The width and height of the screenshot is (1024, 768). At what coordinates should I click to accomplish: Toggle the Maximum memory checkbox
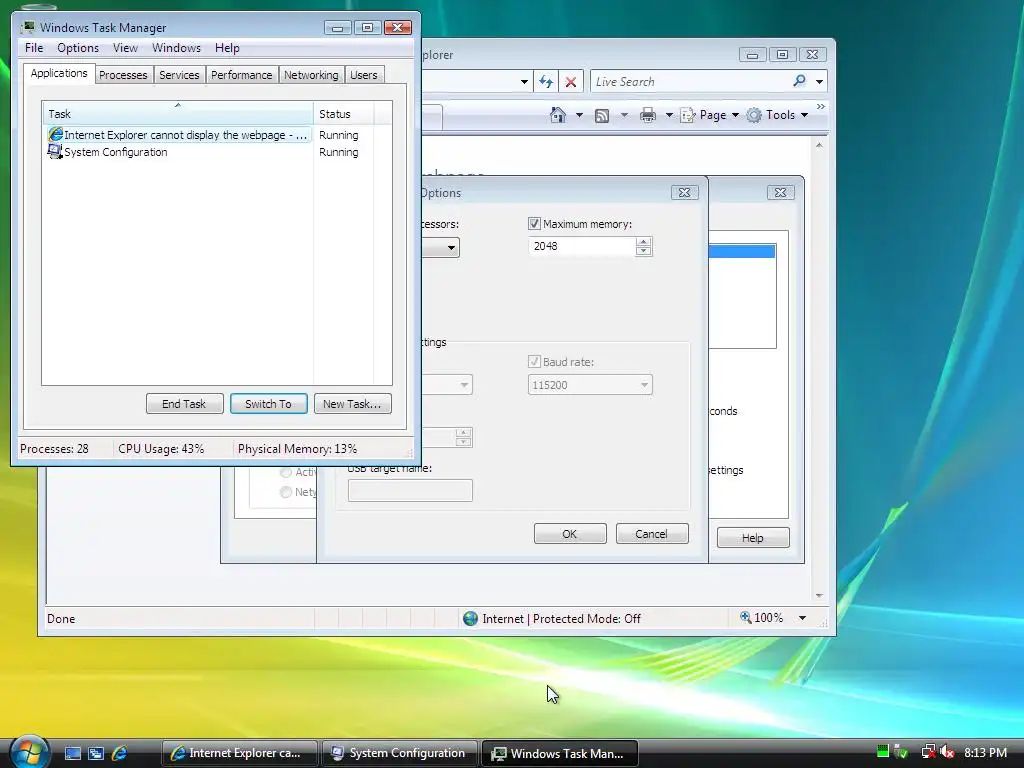534,224
